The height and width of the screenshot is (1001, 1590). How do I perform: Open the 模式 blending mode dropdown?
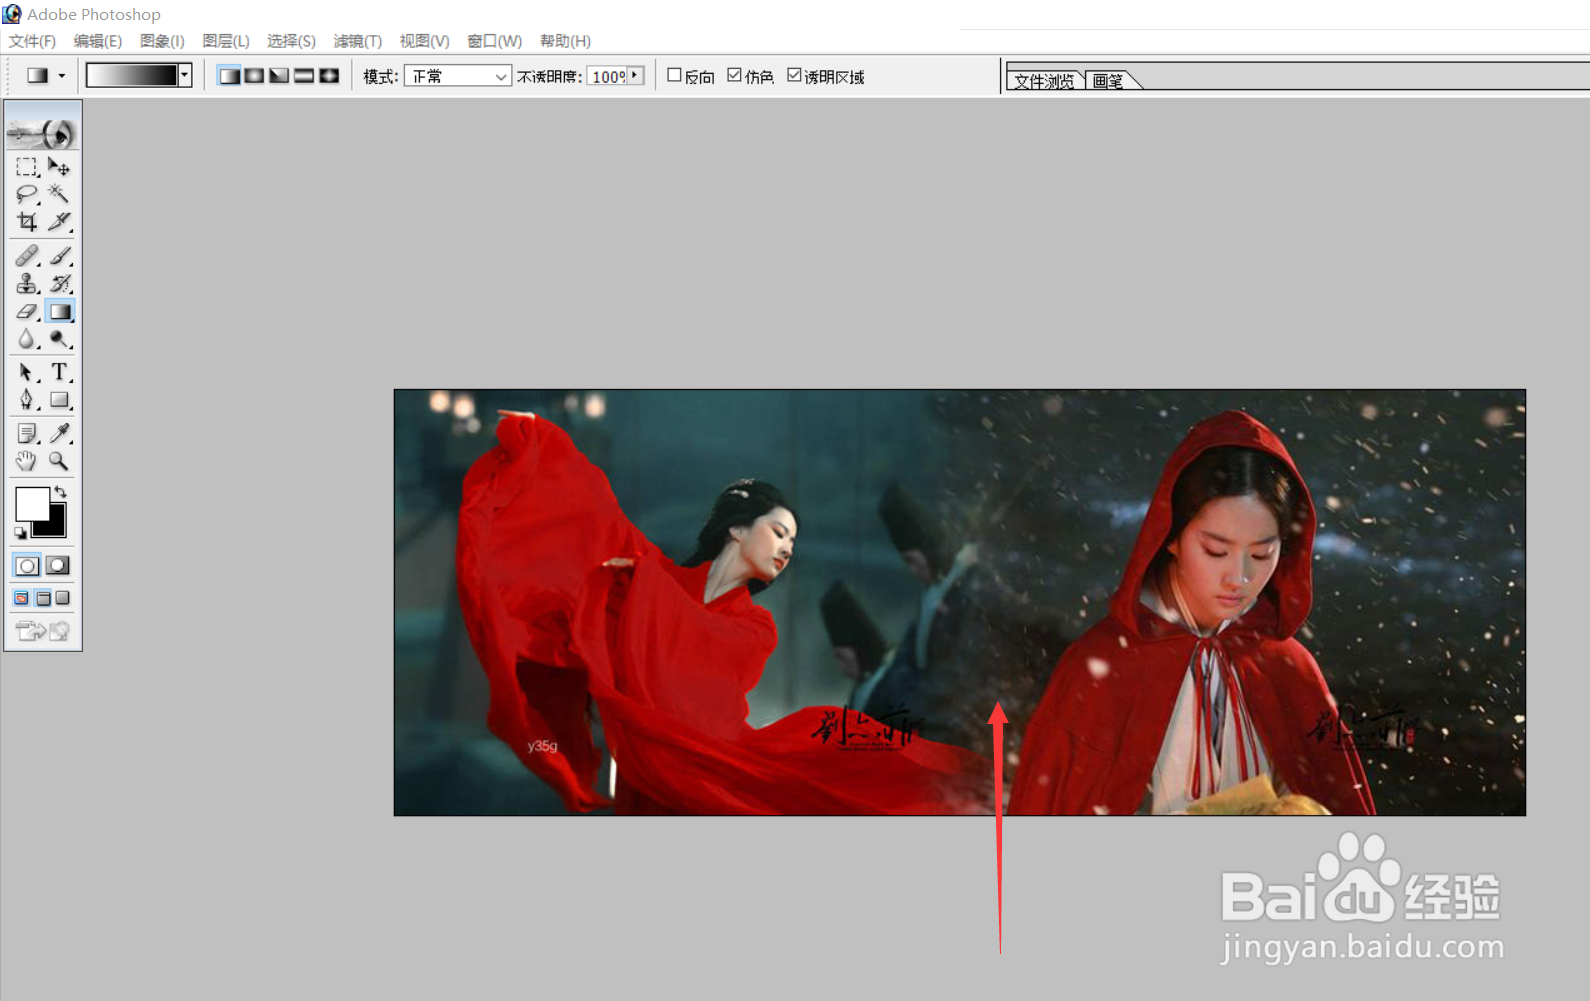tap(458, 76)
